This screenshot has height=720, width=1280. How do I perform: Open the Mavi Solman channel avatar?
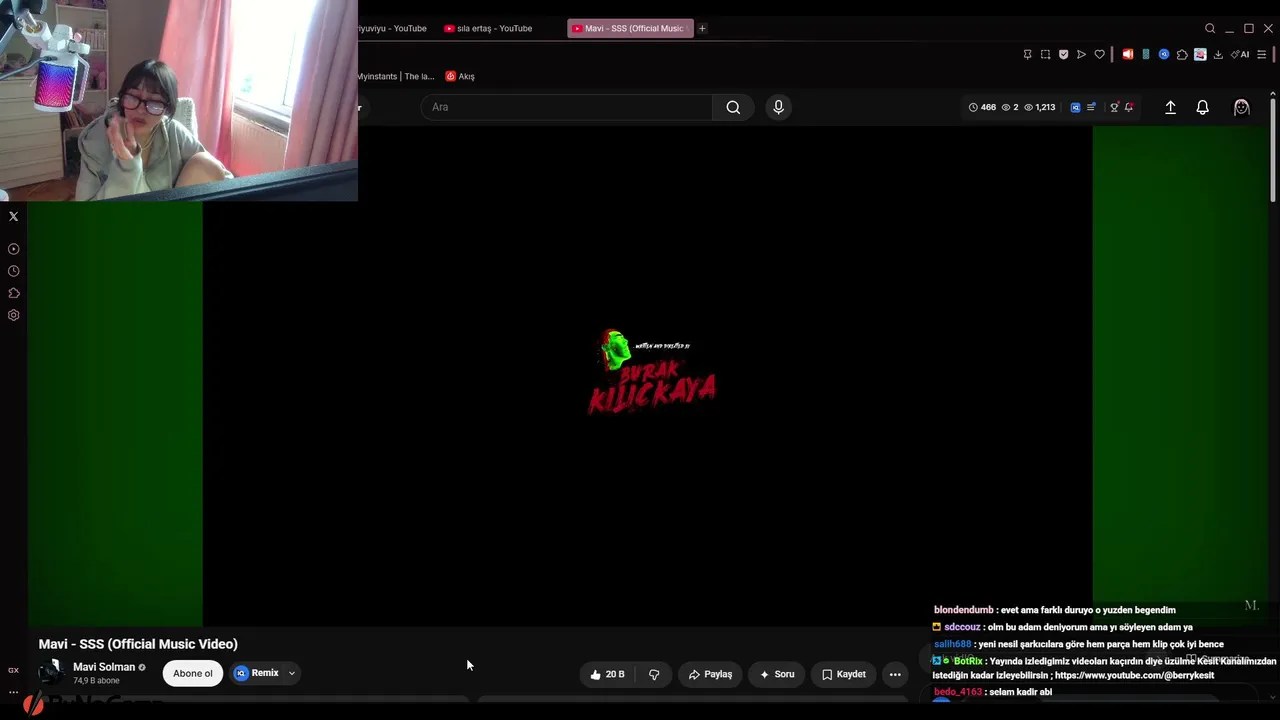tap(51, 673)
